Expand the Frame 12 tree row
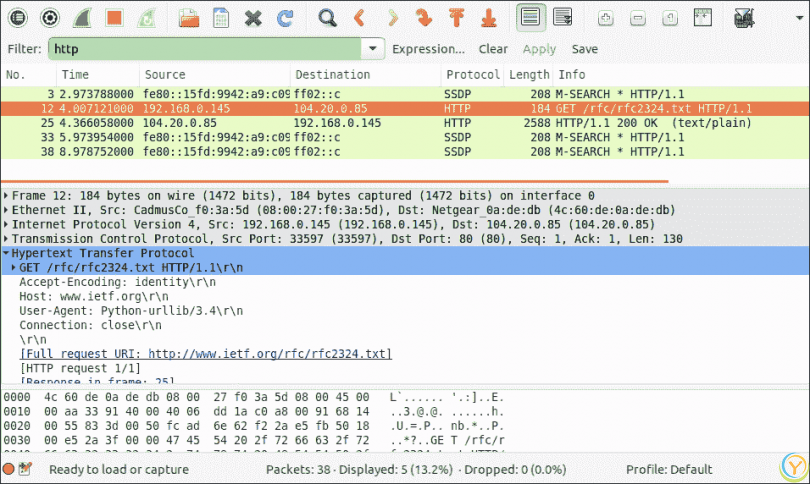 click(7, 196)
